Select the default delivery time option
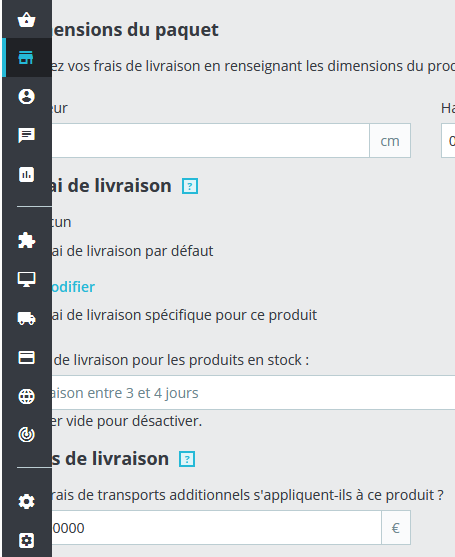Viewport: 455px width, 557px height. [131, 251]
